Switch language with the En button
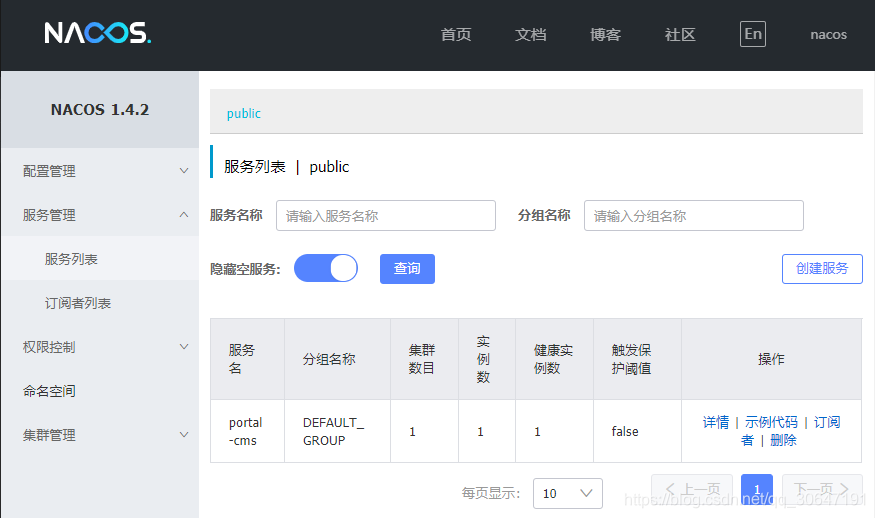 [x=752, y=34]
